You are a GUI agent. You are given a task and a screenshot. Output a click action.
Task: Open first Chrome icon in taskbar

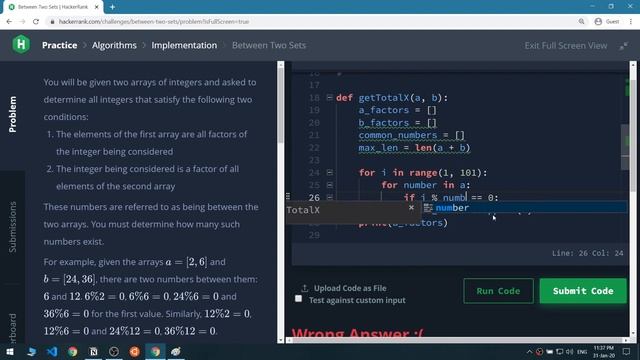[x=73, y=352]
